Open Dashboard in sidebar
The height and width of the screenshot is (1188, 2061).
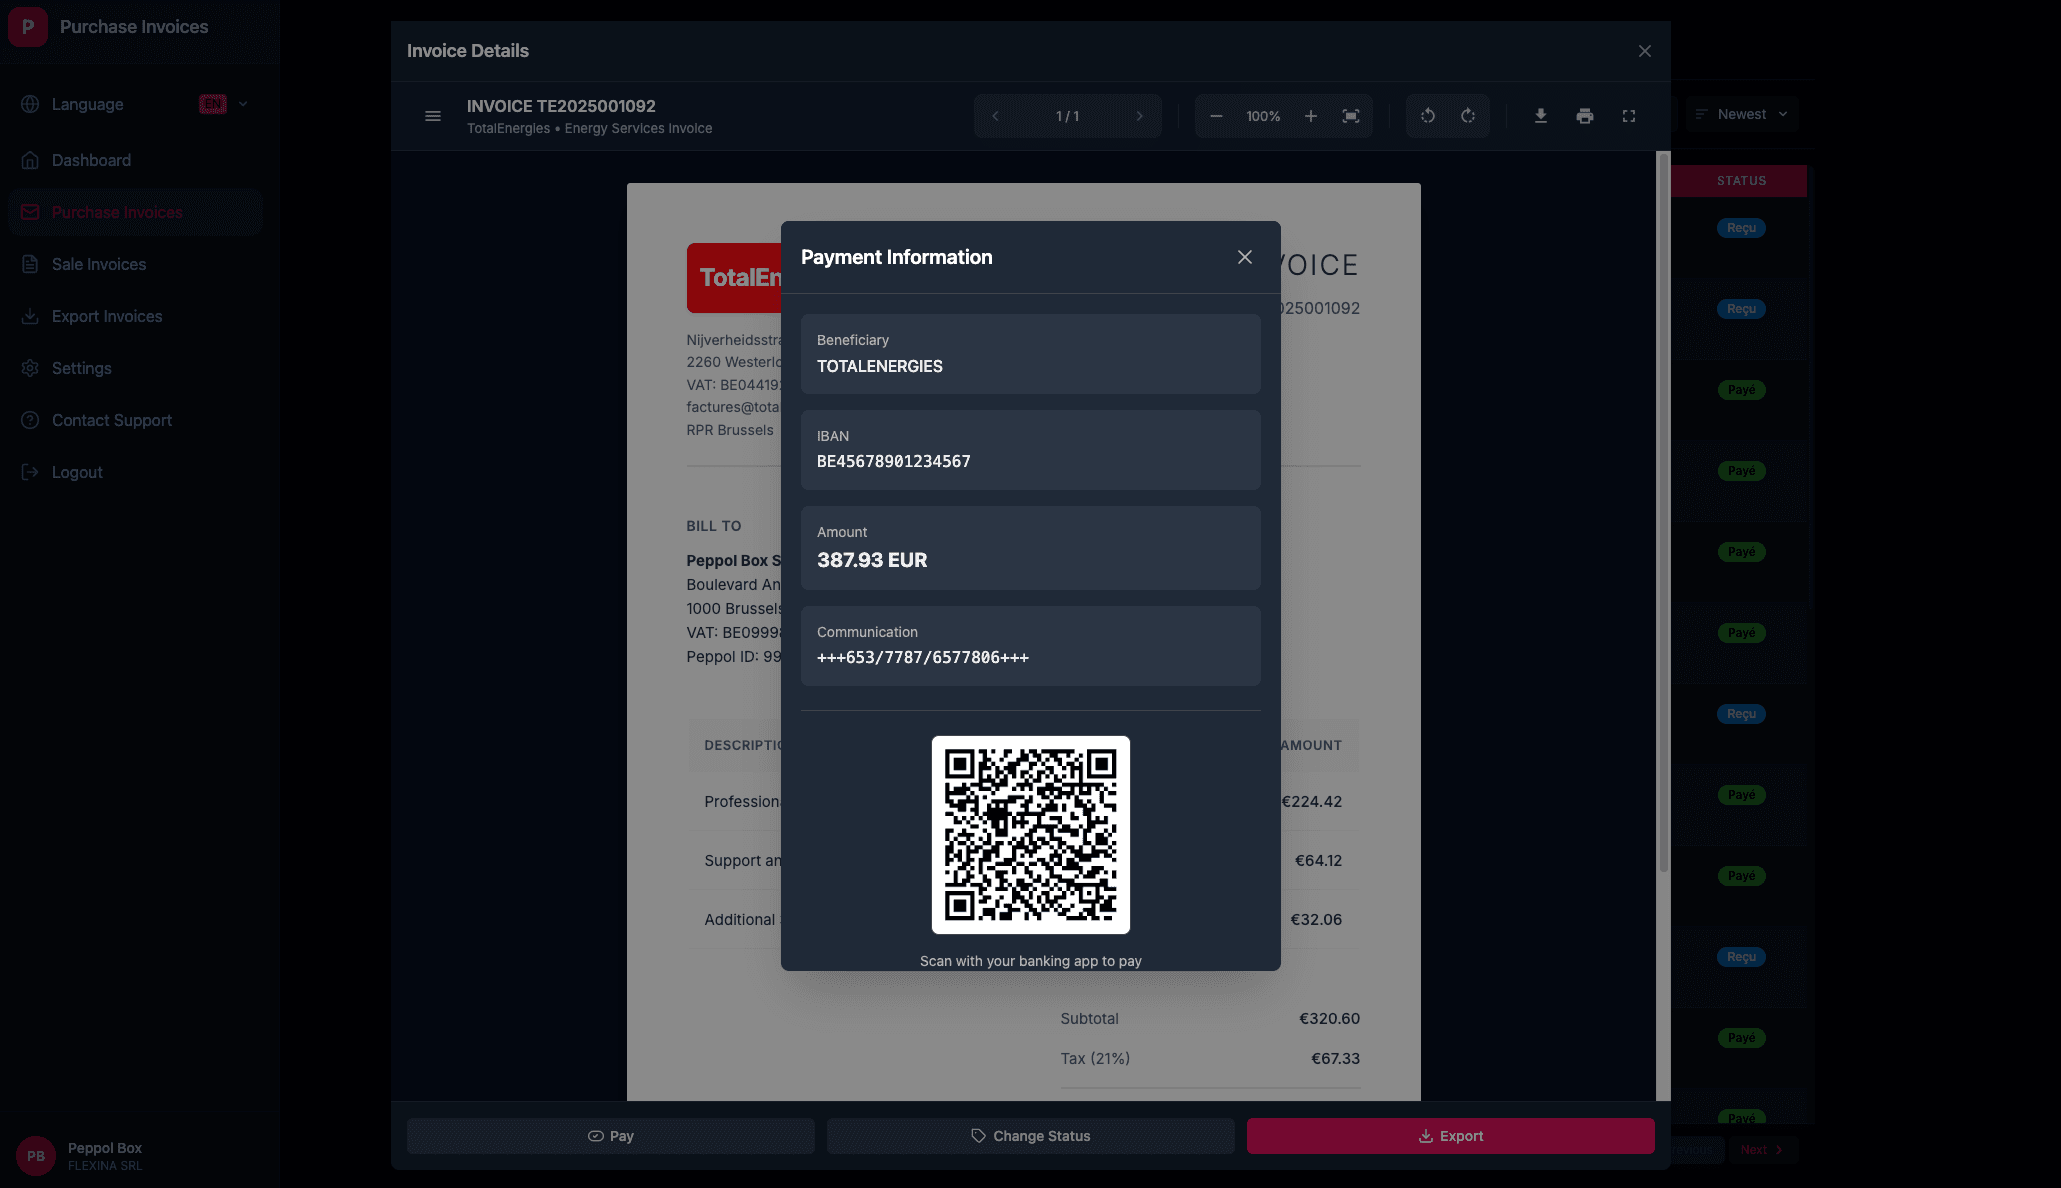coord(135,160)
